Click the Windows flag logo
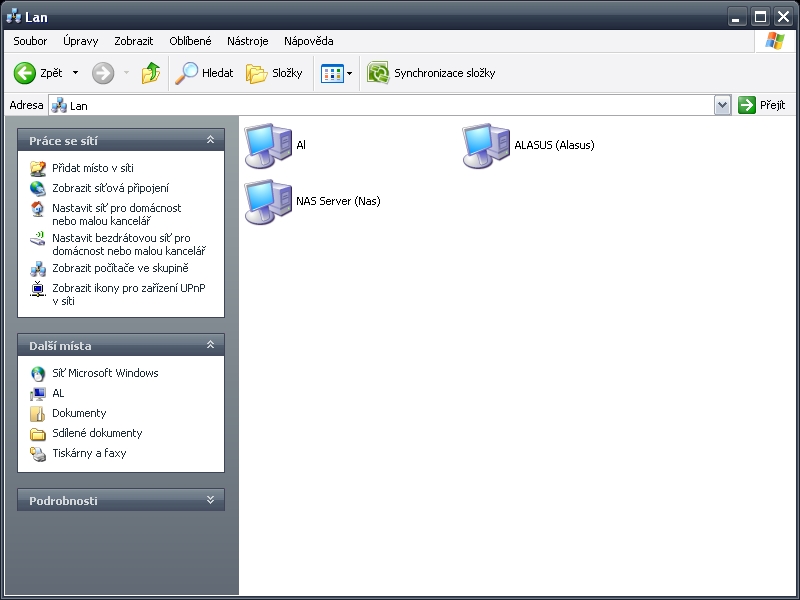Screen dimensions: 800x600 pos(774,41)
